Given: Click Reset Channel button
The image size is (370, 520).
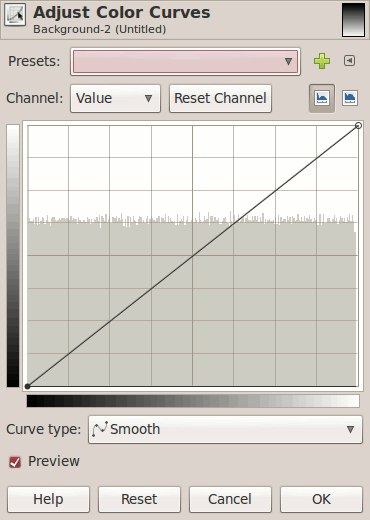Looking at the screenshot, I should click(x=220, y=98).
